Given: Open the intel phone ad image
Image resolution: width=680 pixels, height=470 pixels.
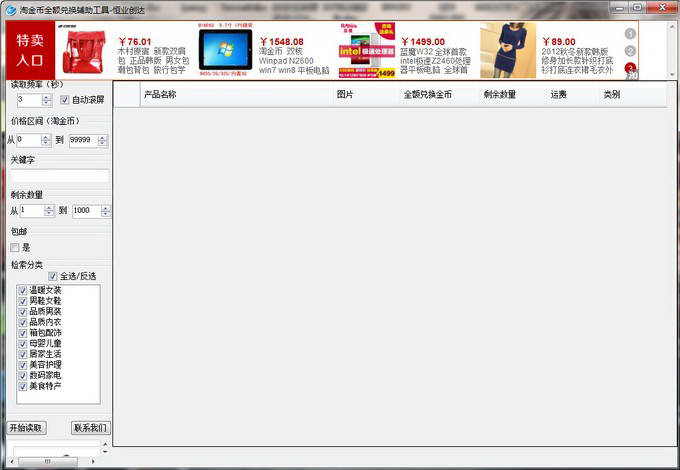Looking at the screenshot, I should (x=367, y=50).
